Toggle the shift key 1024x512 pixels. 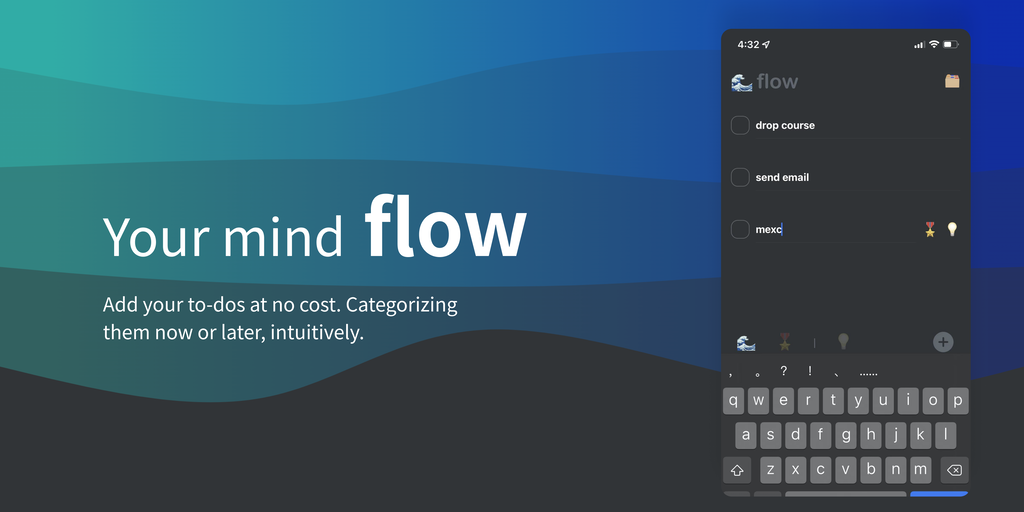pyautogui.click(x=737, y=470)
